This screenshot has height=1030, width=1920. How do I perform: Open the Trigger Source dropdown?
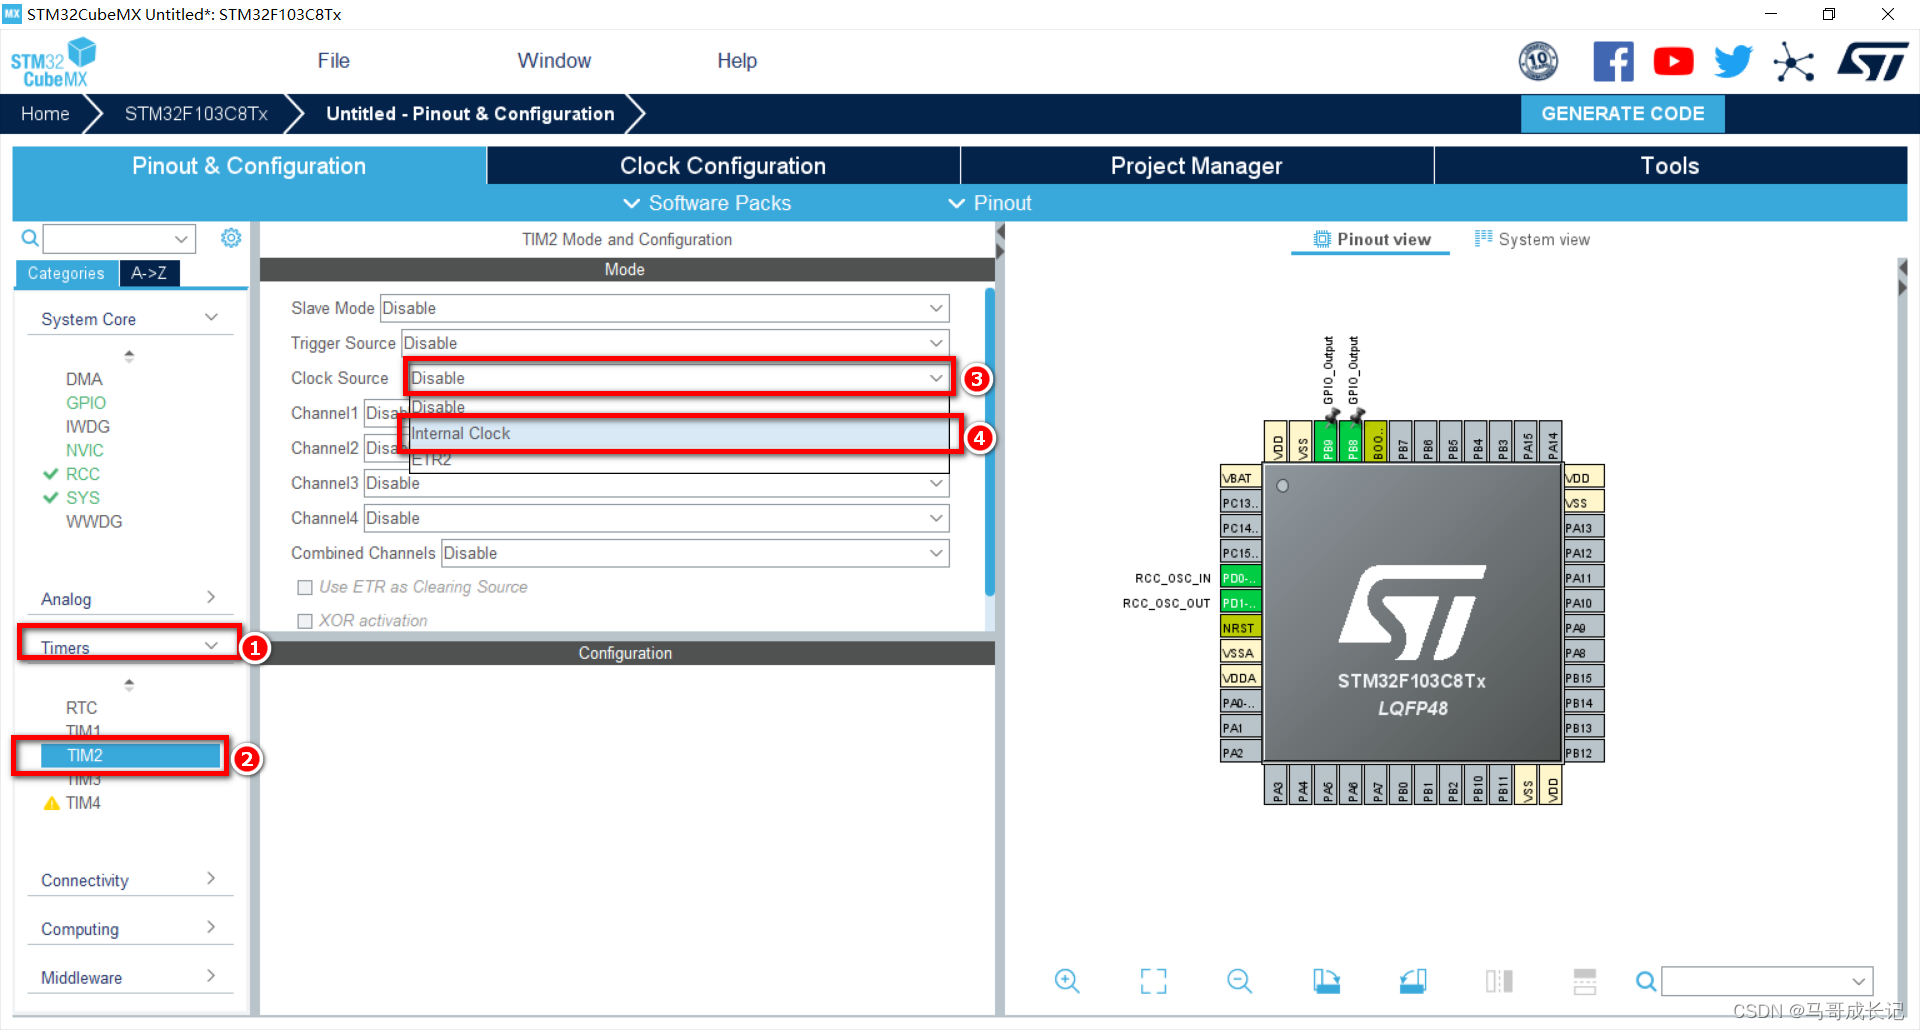point(675,343)
